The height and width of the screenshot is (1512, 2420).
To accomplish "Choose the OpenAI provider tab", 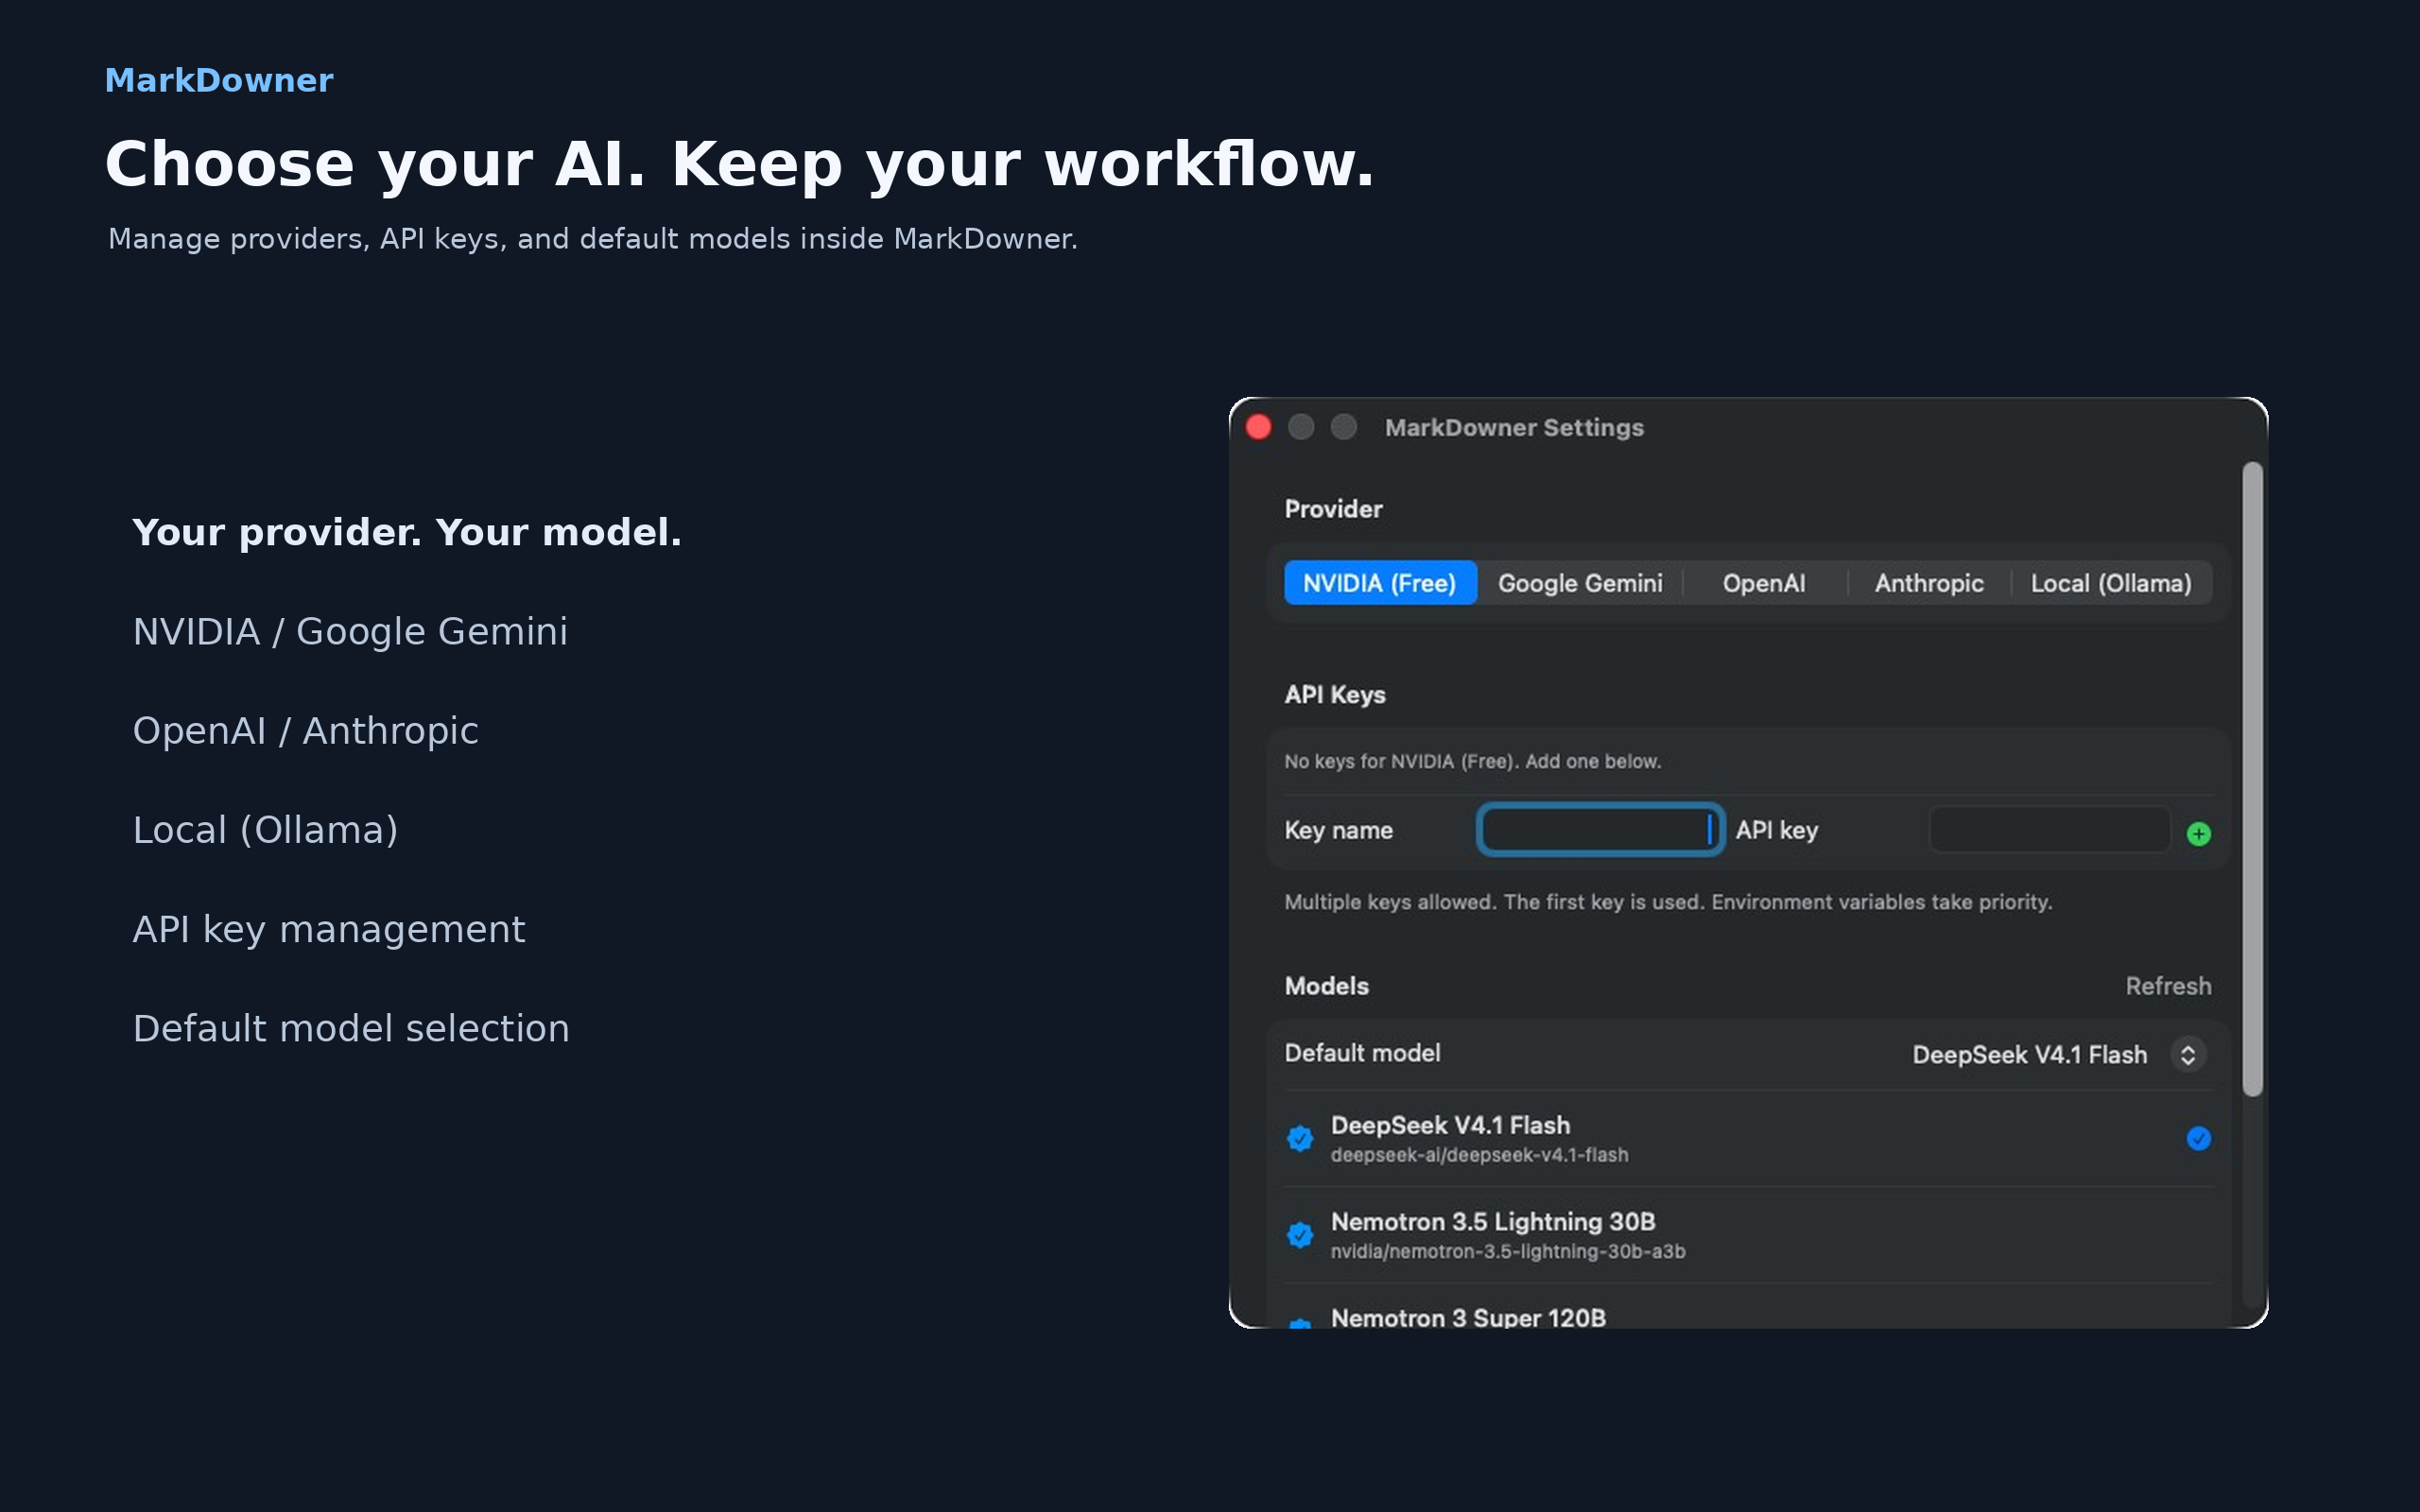I will pos(1764,583).
